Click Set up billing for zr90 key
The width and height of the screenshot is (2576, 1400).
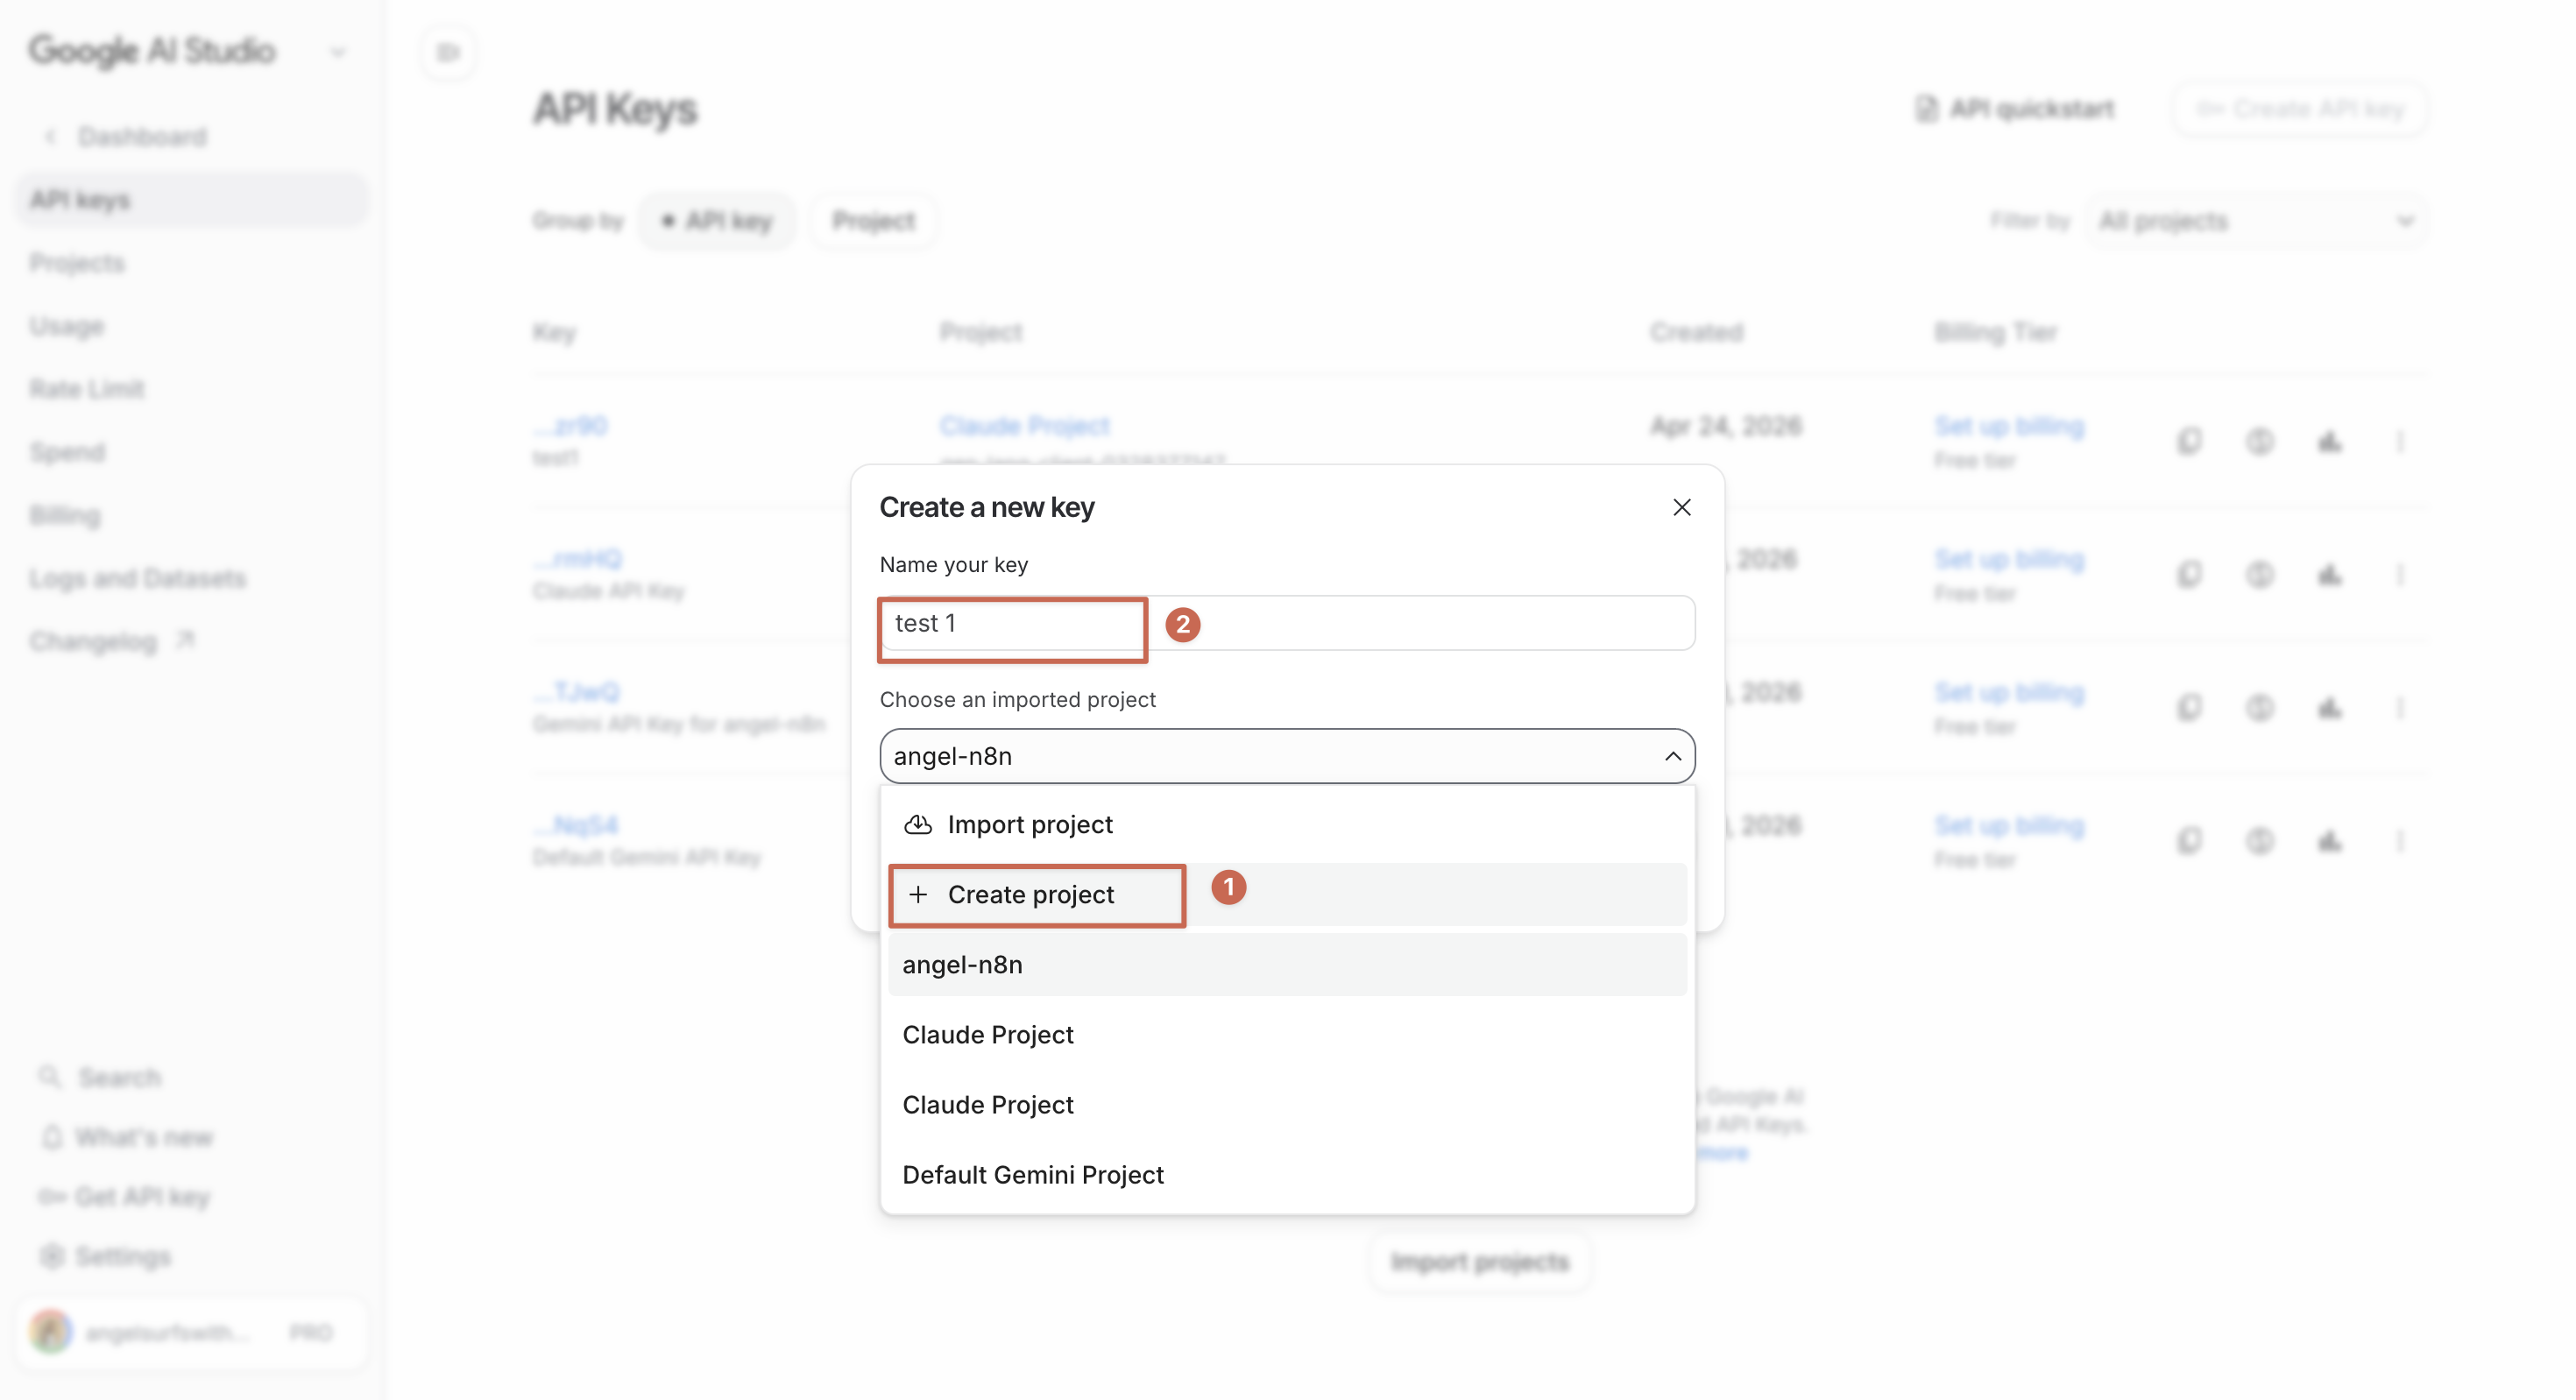click(2009, 426)
